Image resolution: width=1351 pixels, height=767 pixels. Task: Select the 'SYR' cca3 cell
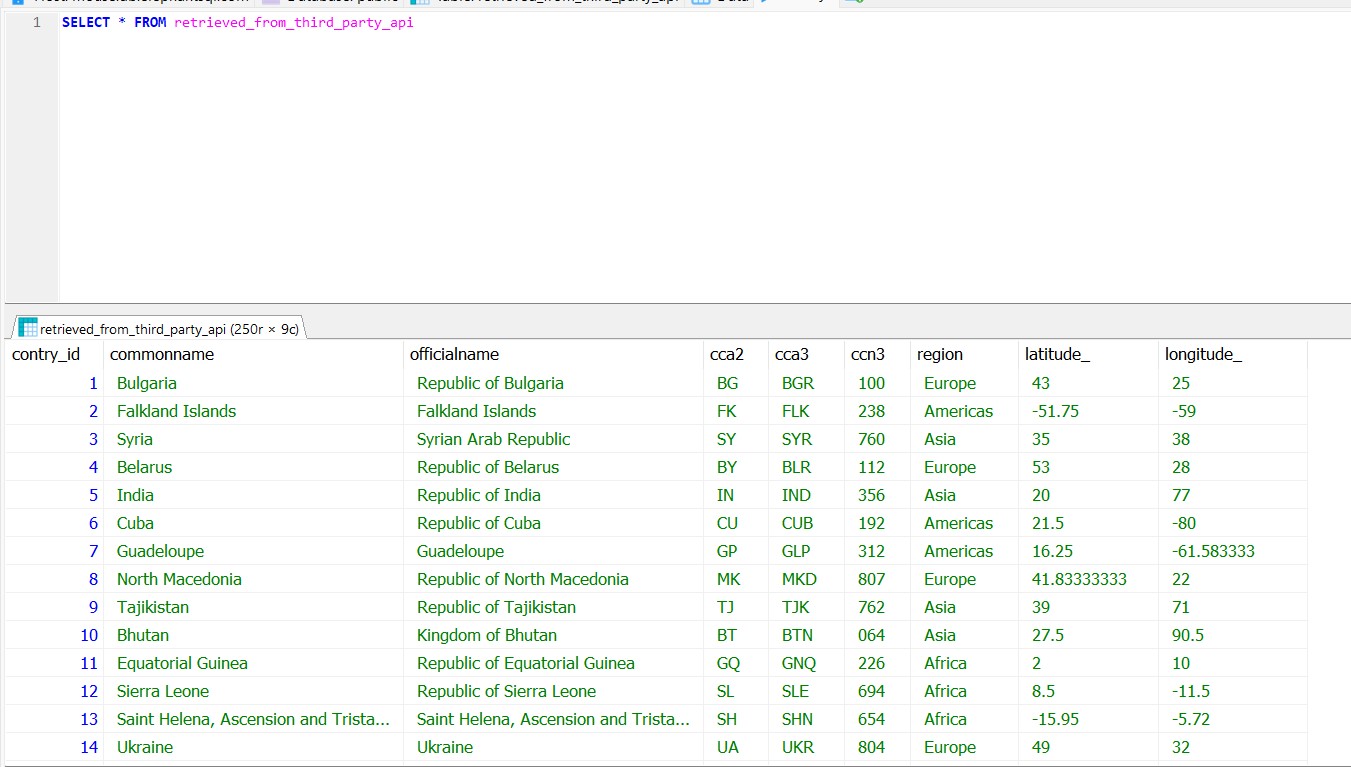pos(806,439)
